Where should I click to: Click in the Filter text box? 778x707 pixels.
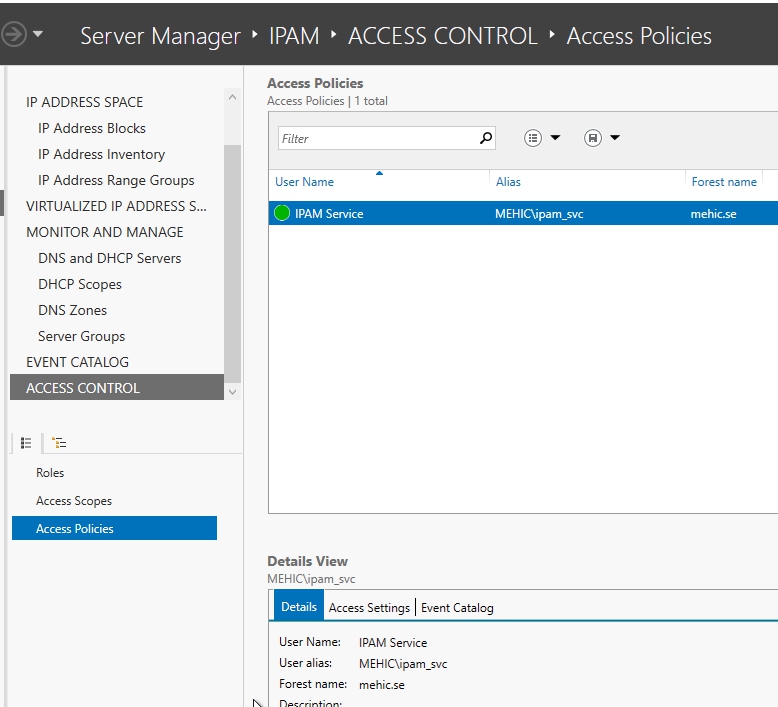(x=375, y=138)
